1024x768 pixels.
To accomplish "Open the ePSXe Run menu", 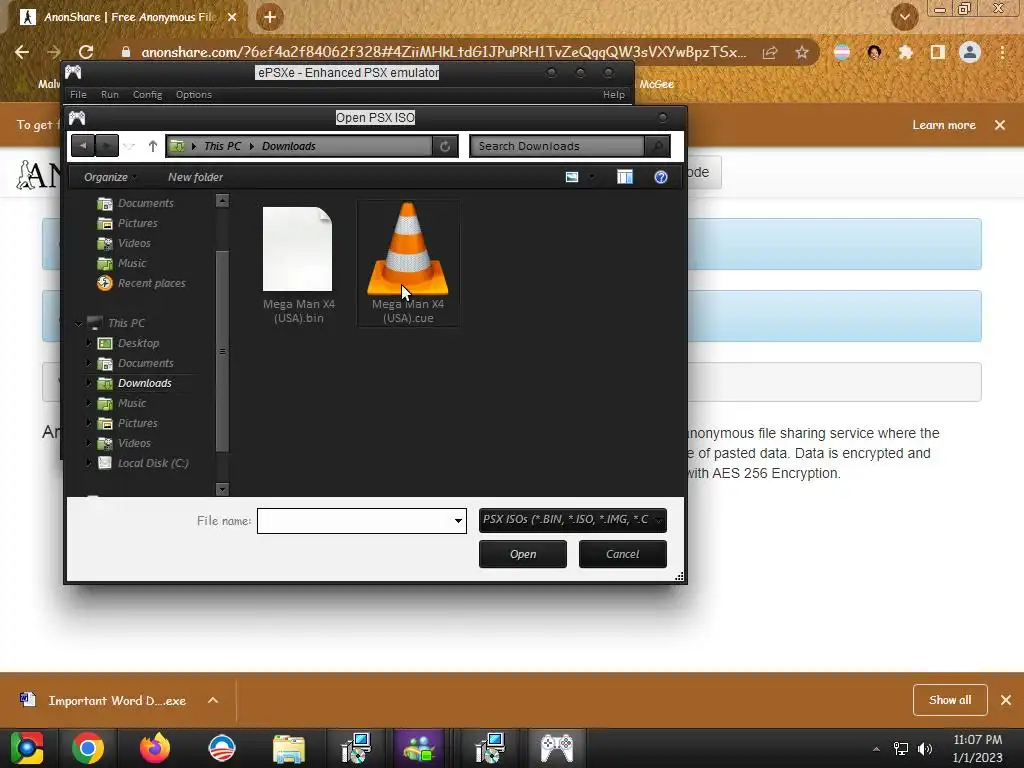I will click(110, 95).
